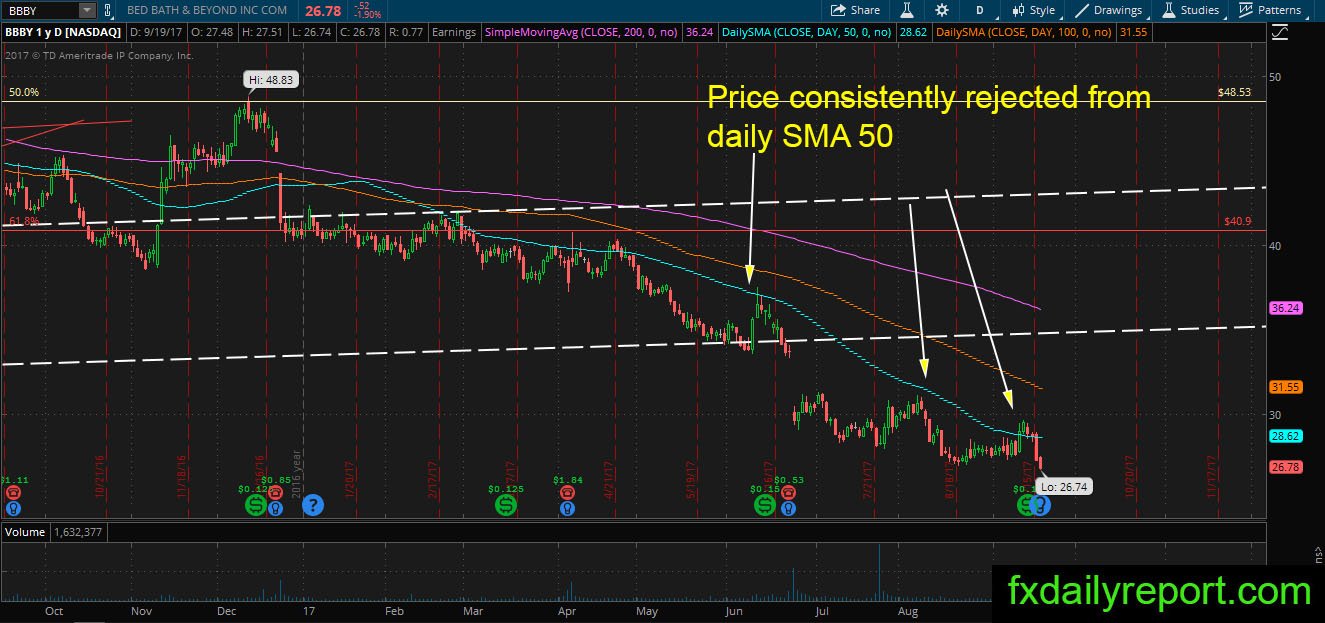Viewport: 1325px width, 623px height.
Task: Click the Oct label on time axis
Action: click(54, 610)
